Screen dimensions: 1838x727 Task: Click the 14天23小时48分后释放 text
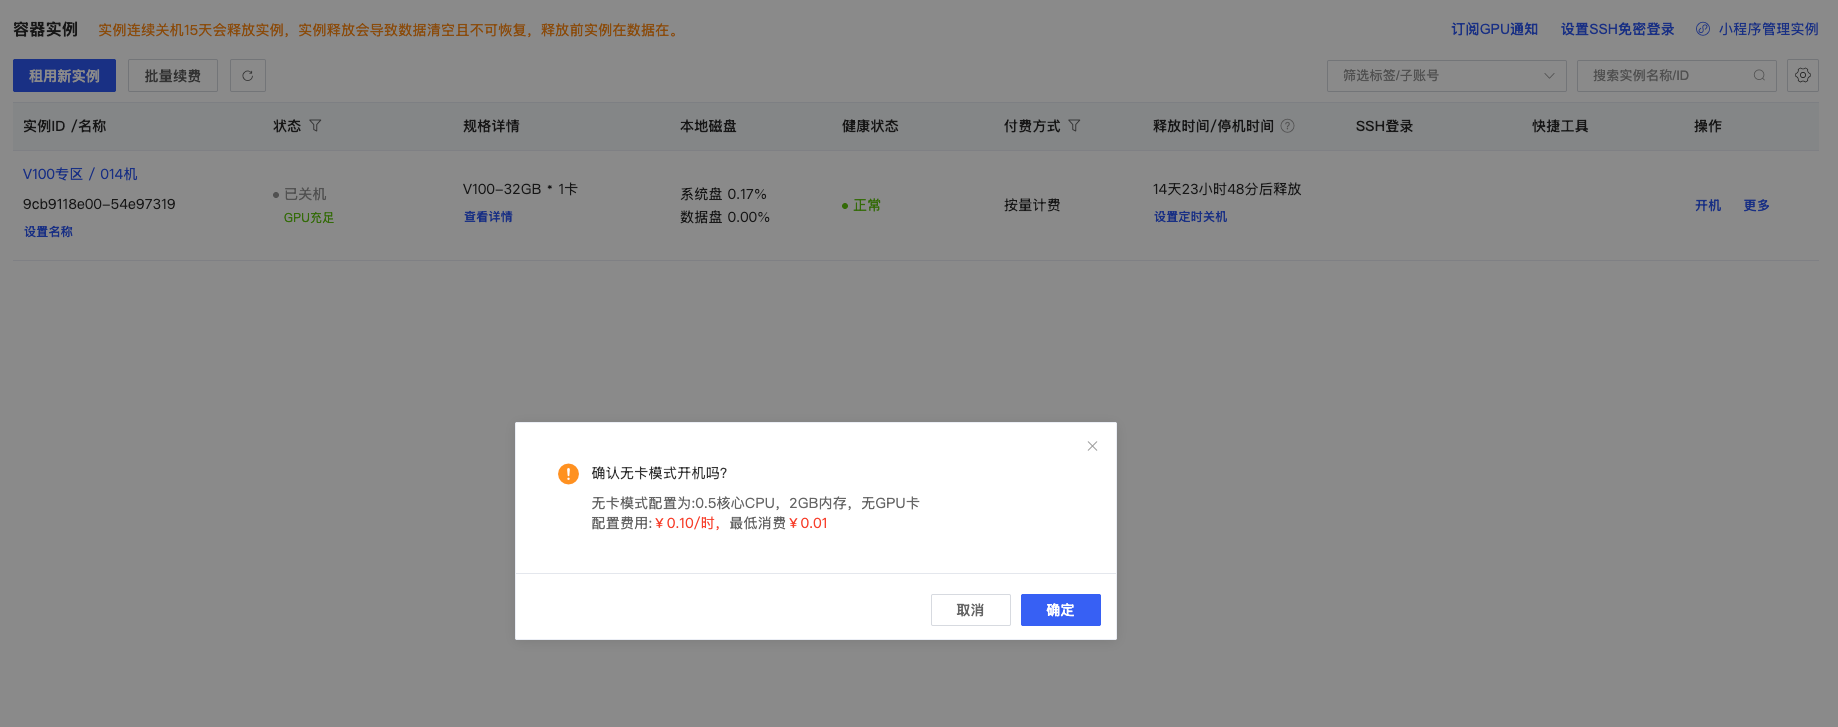pos(1227,189)
